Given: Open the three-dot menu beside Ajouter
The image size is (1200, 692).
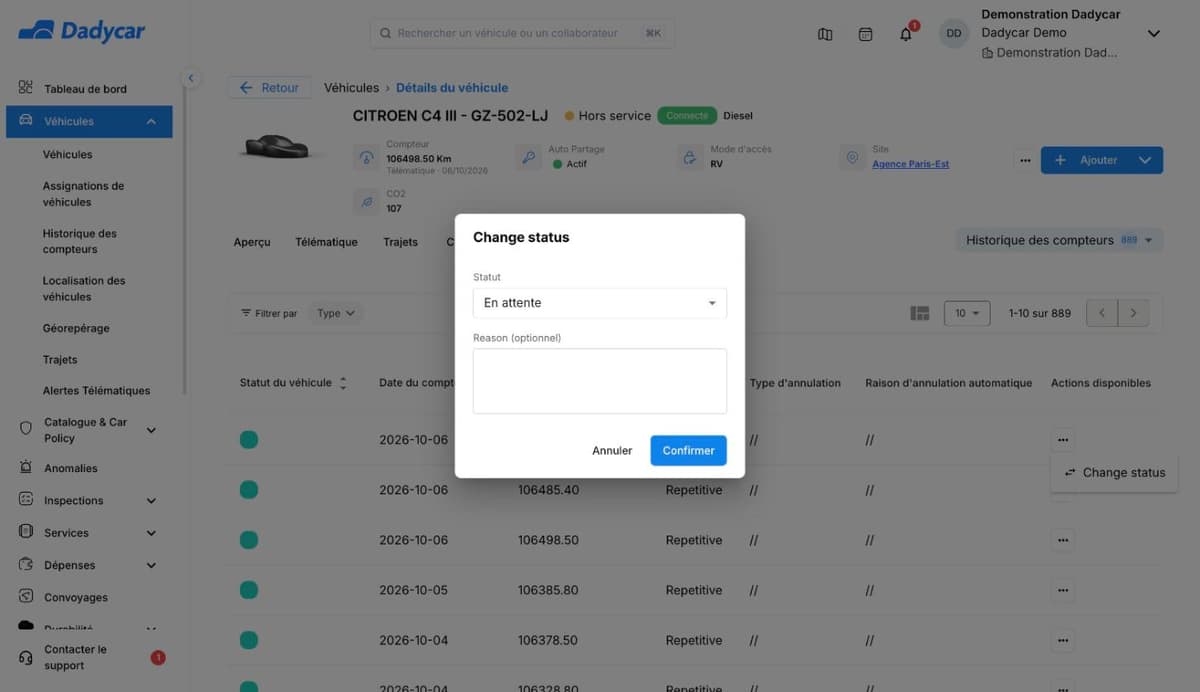Looking at the screenshot, I should click(x=1024, y=160).
